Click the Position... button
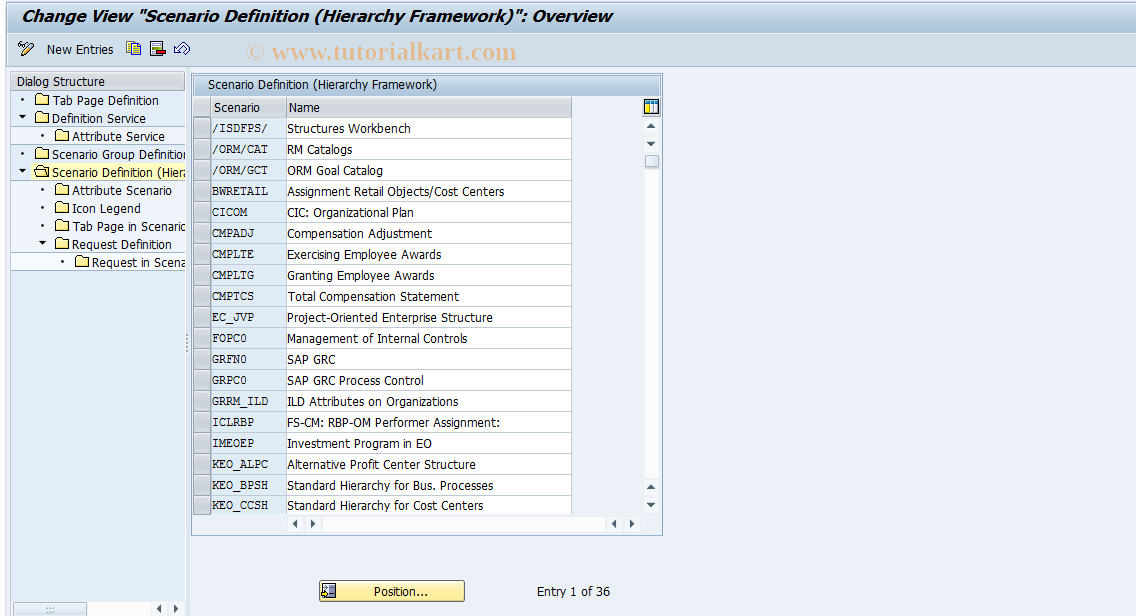The height and width of the screenshot is (616, 1136). 391,590
